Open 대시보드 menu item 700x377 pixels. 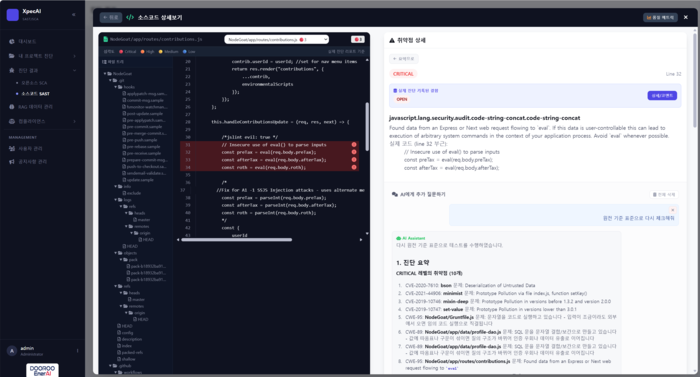pyautogui.click(x=27, y=42)
